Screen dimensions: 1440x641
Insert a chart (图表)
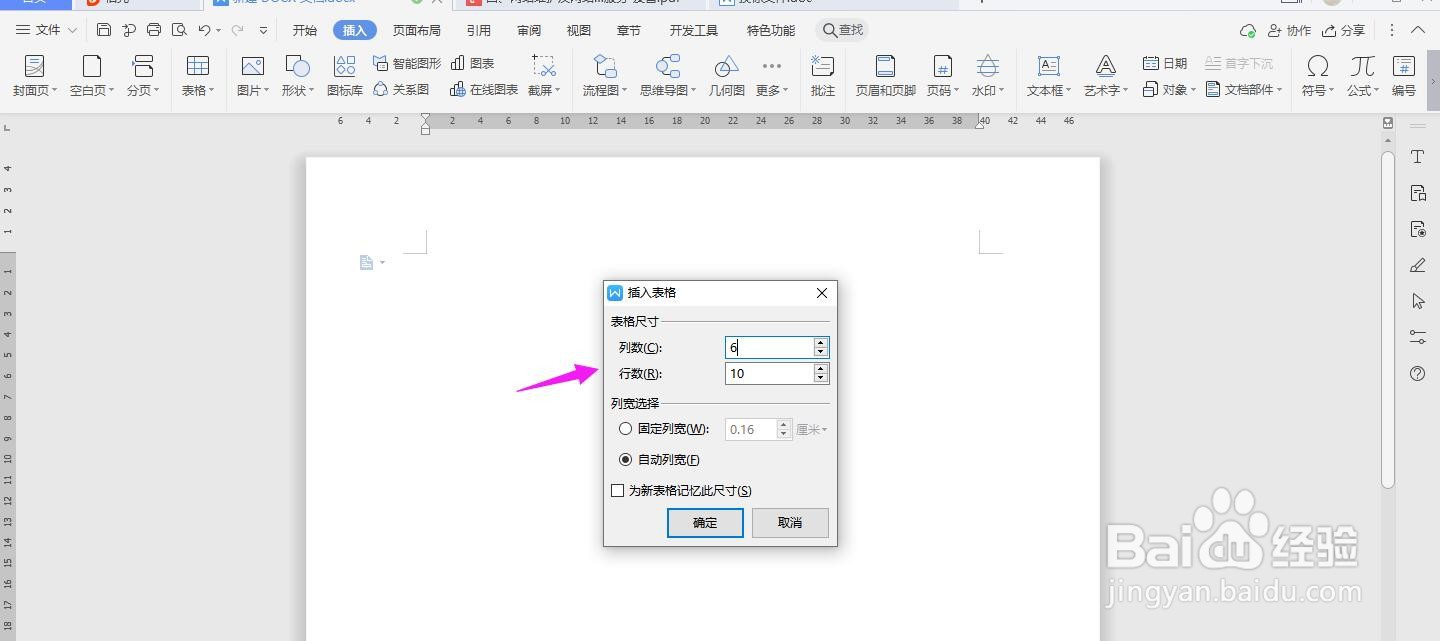(473, 63)
